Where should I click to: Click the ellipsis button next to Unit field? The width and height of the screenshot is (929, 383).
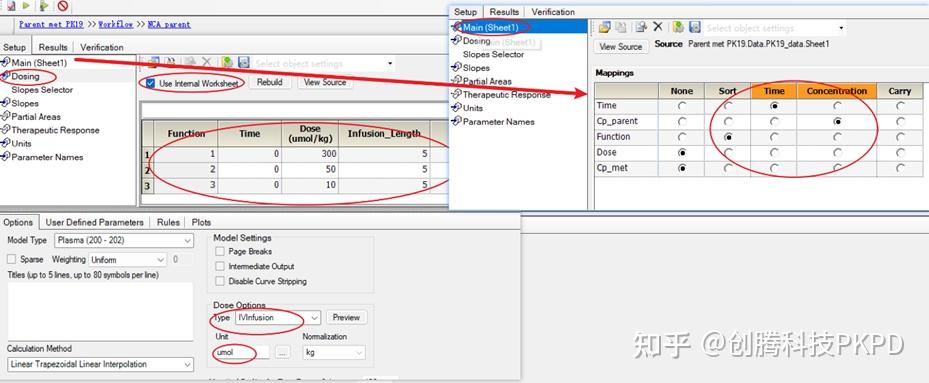pyautogui.click(x=283, y=352)
